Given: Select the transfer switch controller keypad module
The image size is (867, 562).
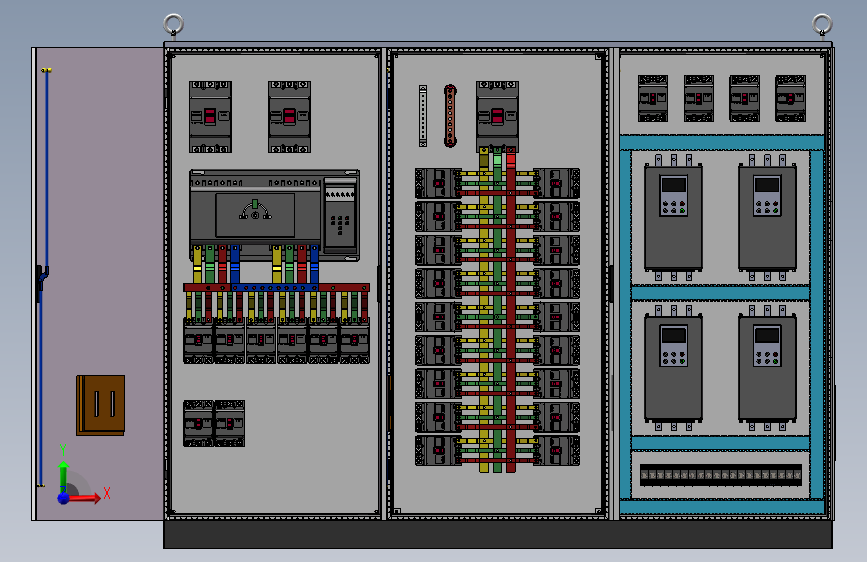Looking at the screenshot, I should pyautogui.click(x=340, y=216).
